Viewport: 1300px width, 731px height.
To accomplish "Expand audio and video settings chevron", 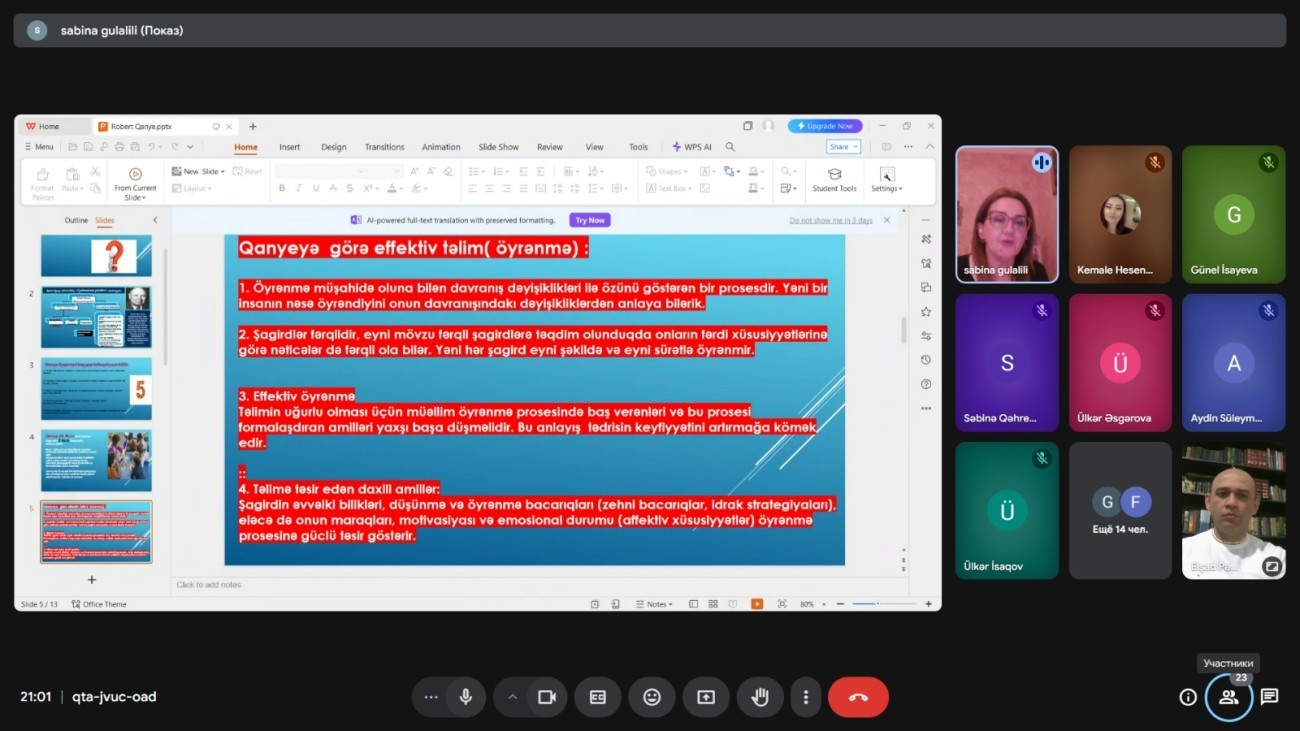I will (x=512, y=697).
